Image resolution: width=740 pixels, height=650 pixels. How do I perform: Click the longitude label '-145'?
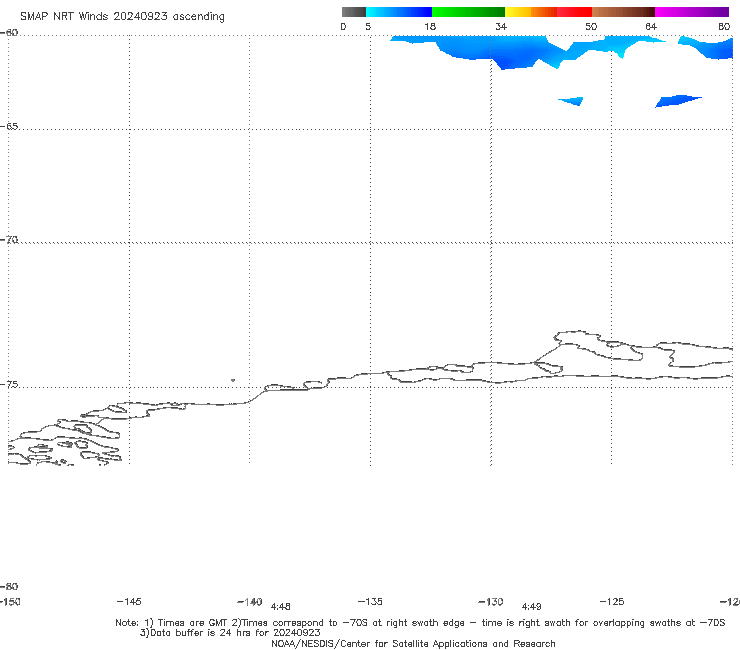click(129, 601)
